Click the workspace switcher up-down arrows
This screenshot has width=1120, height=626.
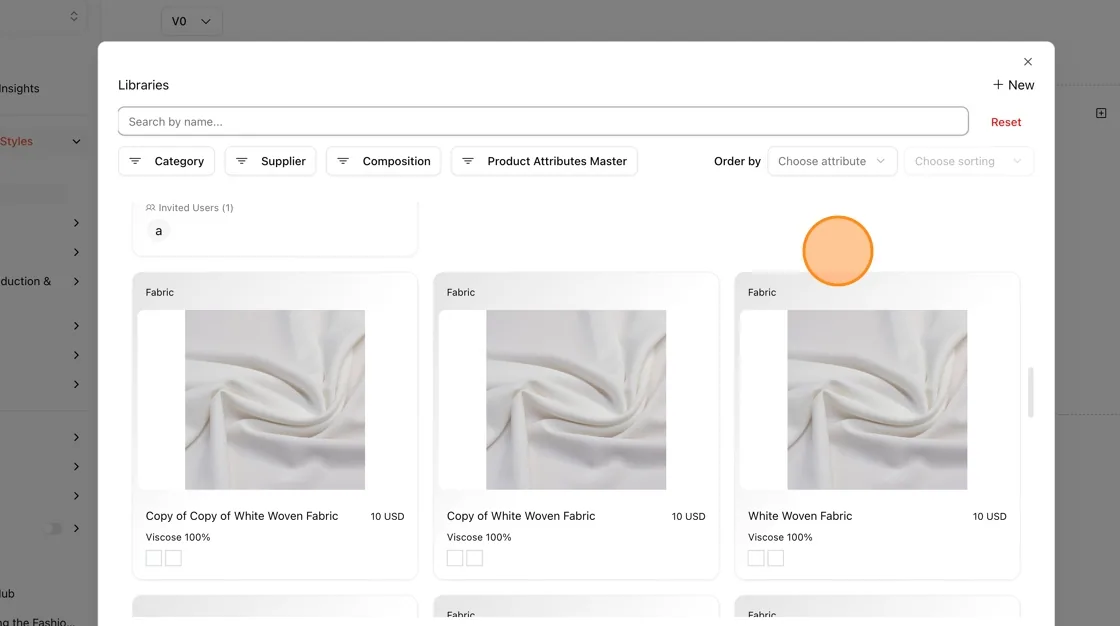(x=74, y=16)
